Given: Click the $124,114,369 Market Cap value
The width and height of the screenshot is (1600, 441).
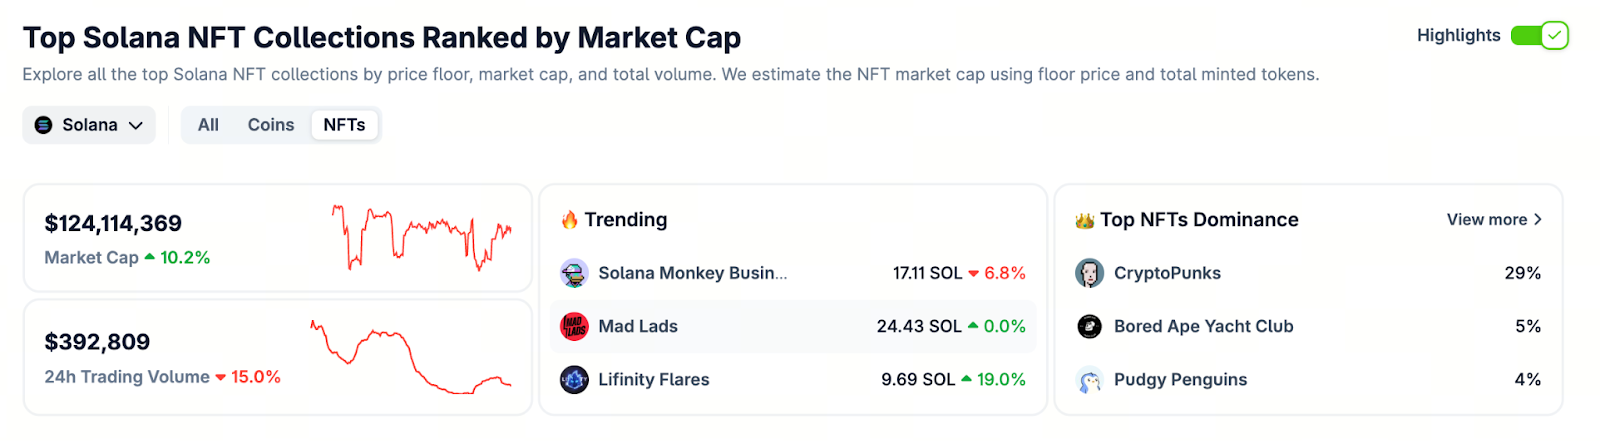Looking at the screenshot, I should (x=113, y=224).
